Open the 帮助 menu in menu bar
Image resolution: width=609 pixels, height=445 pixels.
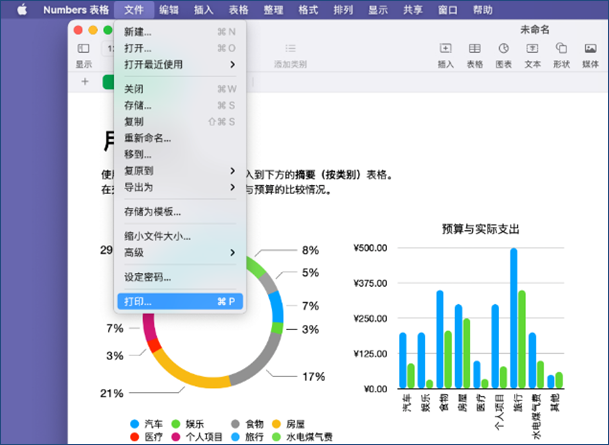click(x=483, y=10)
